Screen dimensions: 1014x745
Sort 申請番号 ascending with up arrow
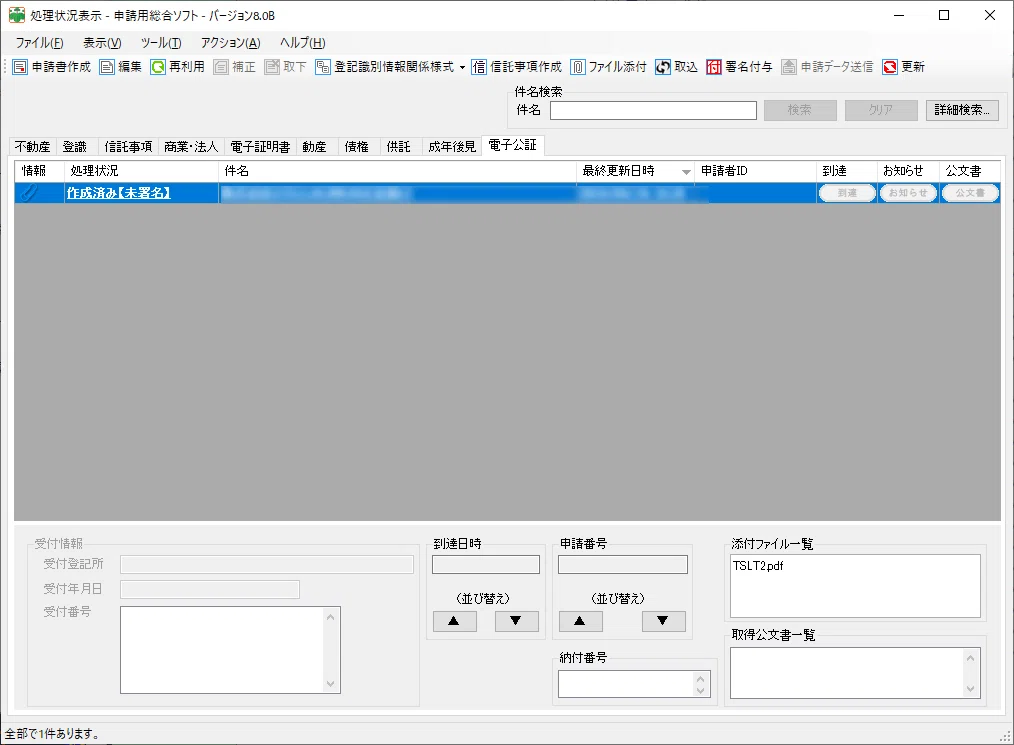[x=580, y=621]
